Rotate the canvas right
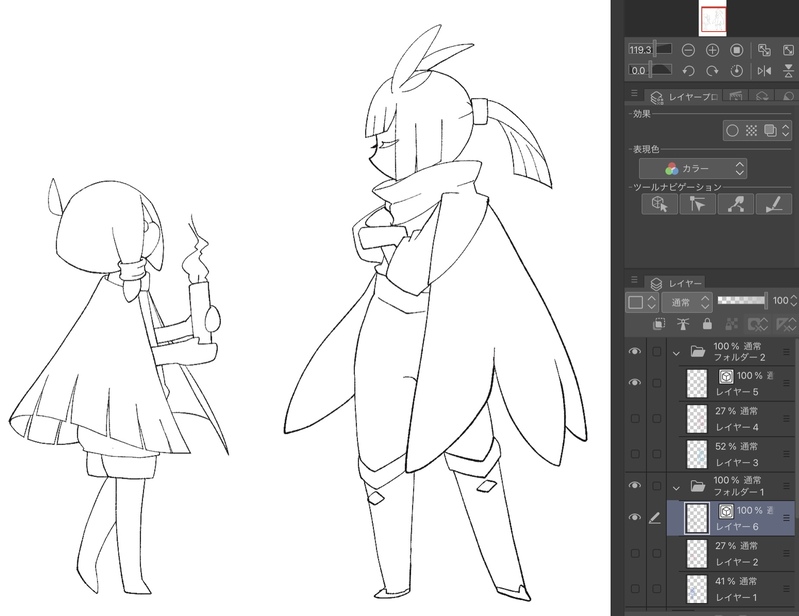799x616 pixels. (x=712, y=71)
